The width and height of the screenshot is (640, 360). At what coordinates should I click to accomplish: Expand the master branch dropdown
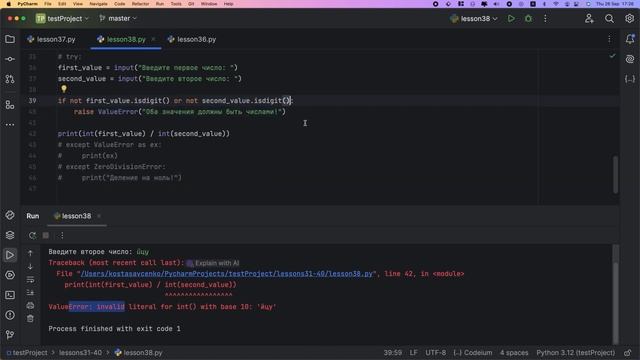pos(118,18)
